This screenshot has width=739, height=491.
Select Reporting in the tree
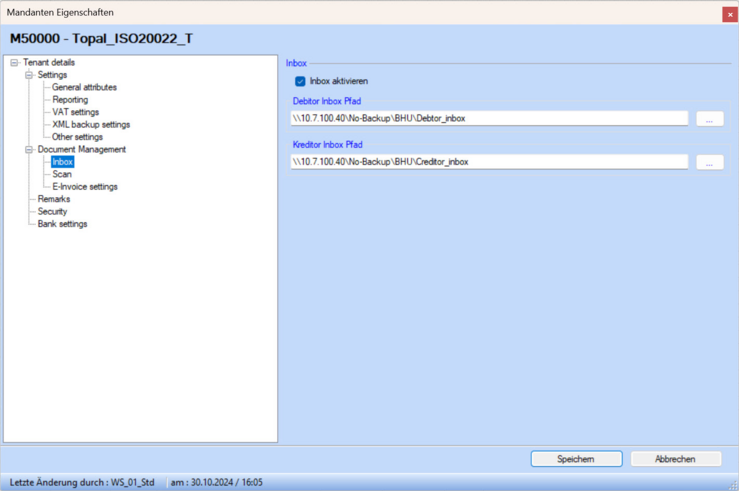(x=70, y=100)
